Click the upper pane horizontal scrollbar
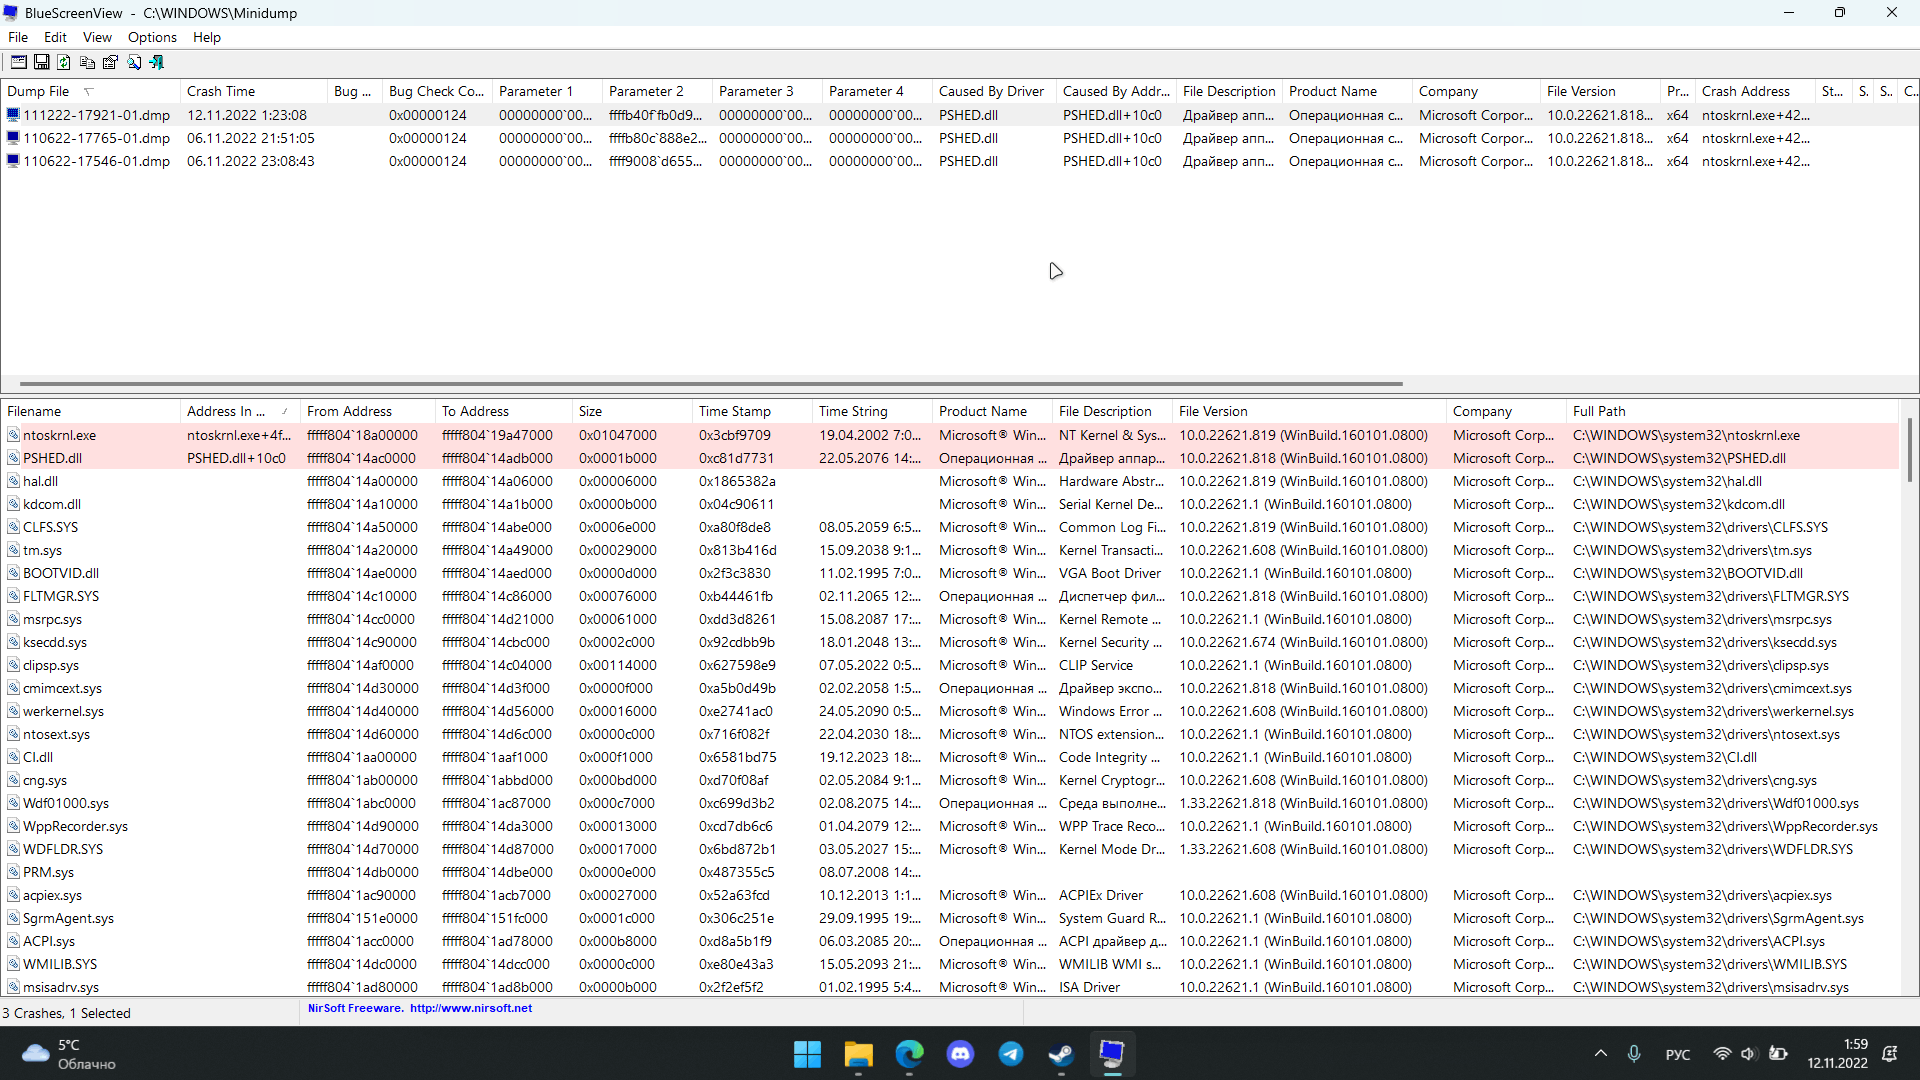 tap(711, 383)
